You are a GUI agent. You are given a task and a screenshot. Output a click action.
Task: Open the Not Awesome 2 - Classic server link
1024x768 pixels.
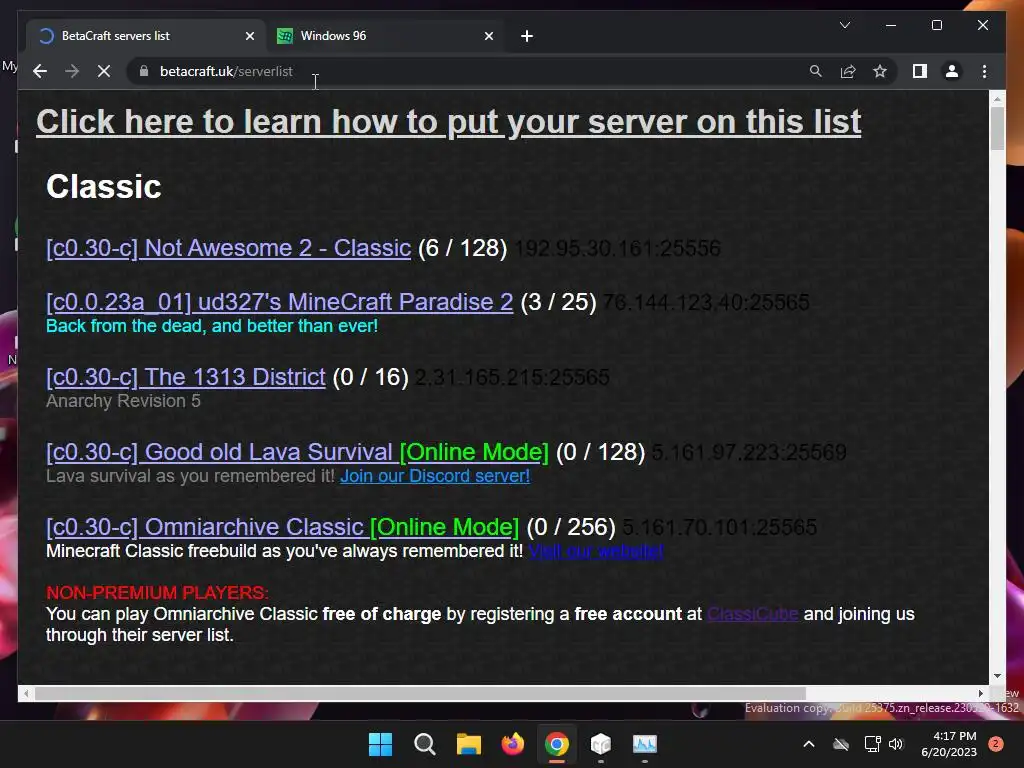(229, 248)
